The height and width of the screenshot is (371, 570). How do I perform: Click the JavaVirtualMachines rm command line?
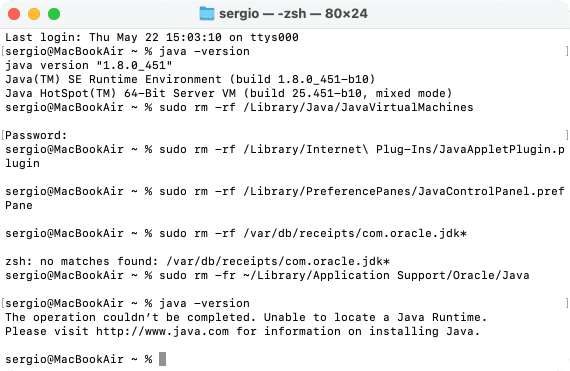coord(239,108)
